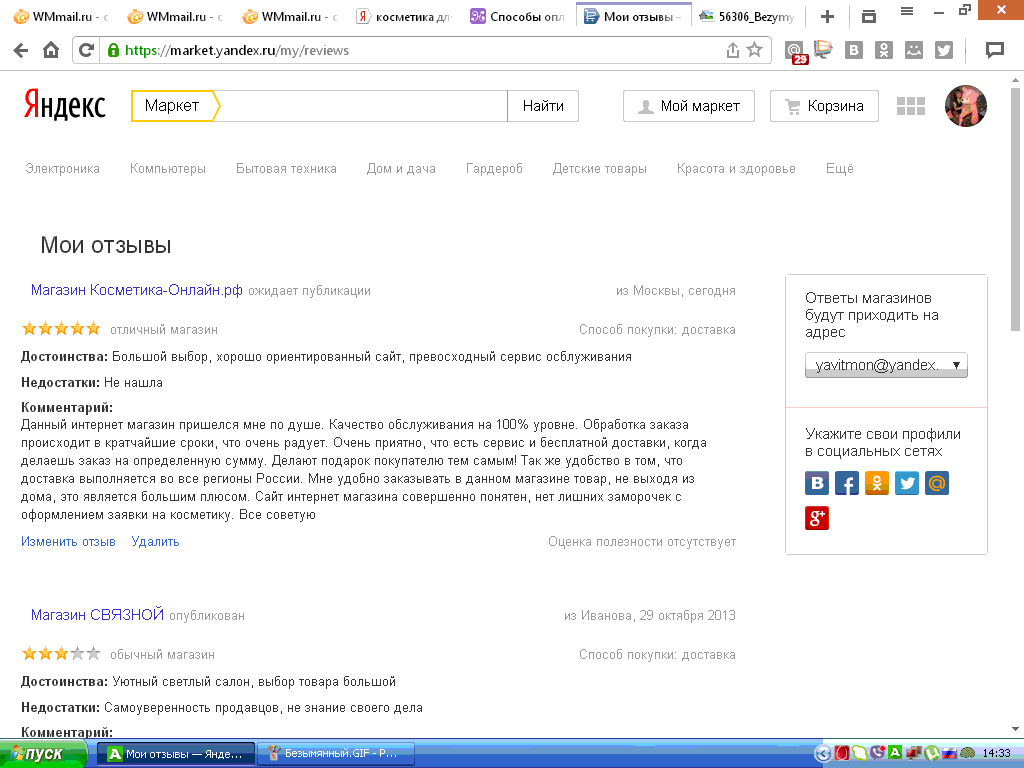Click the VKontakte toolbar extension icon

tap(854, 50)
